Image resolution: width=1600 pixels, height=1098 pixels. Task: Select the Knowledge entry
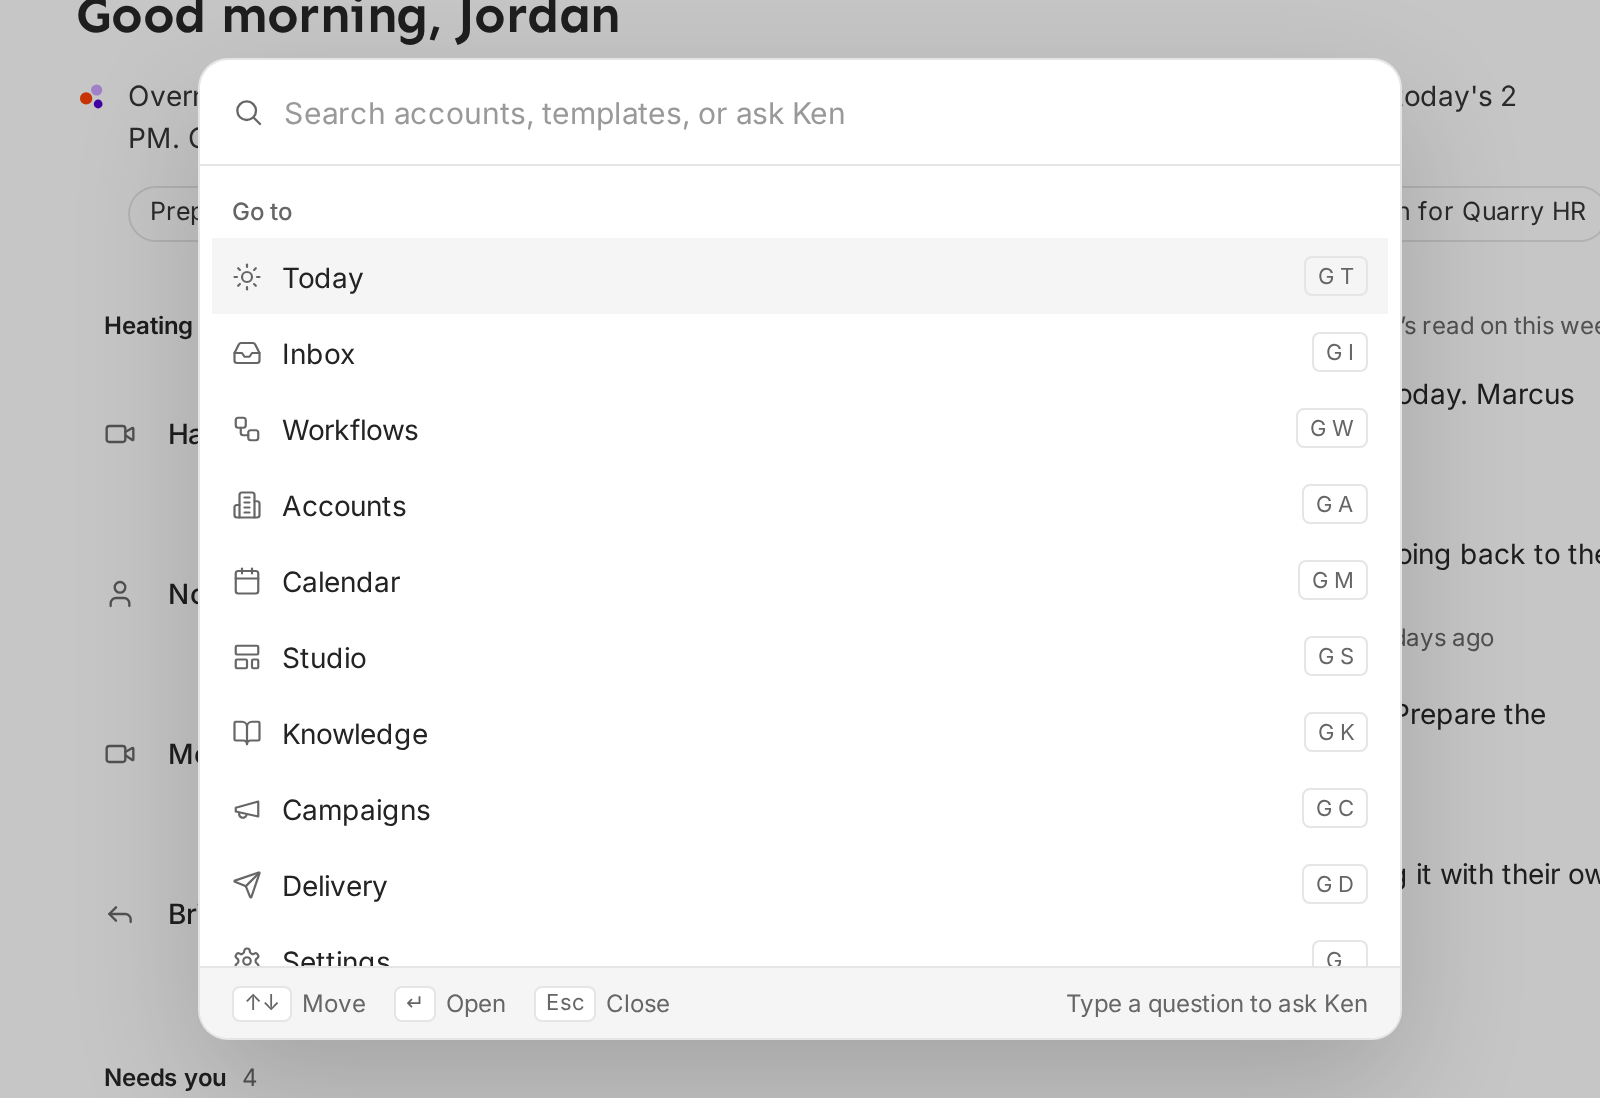pyautogui.click(x=800, y=732)
